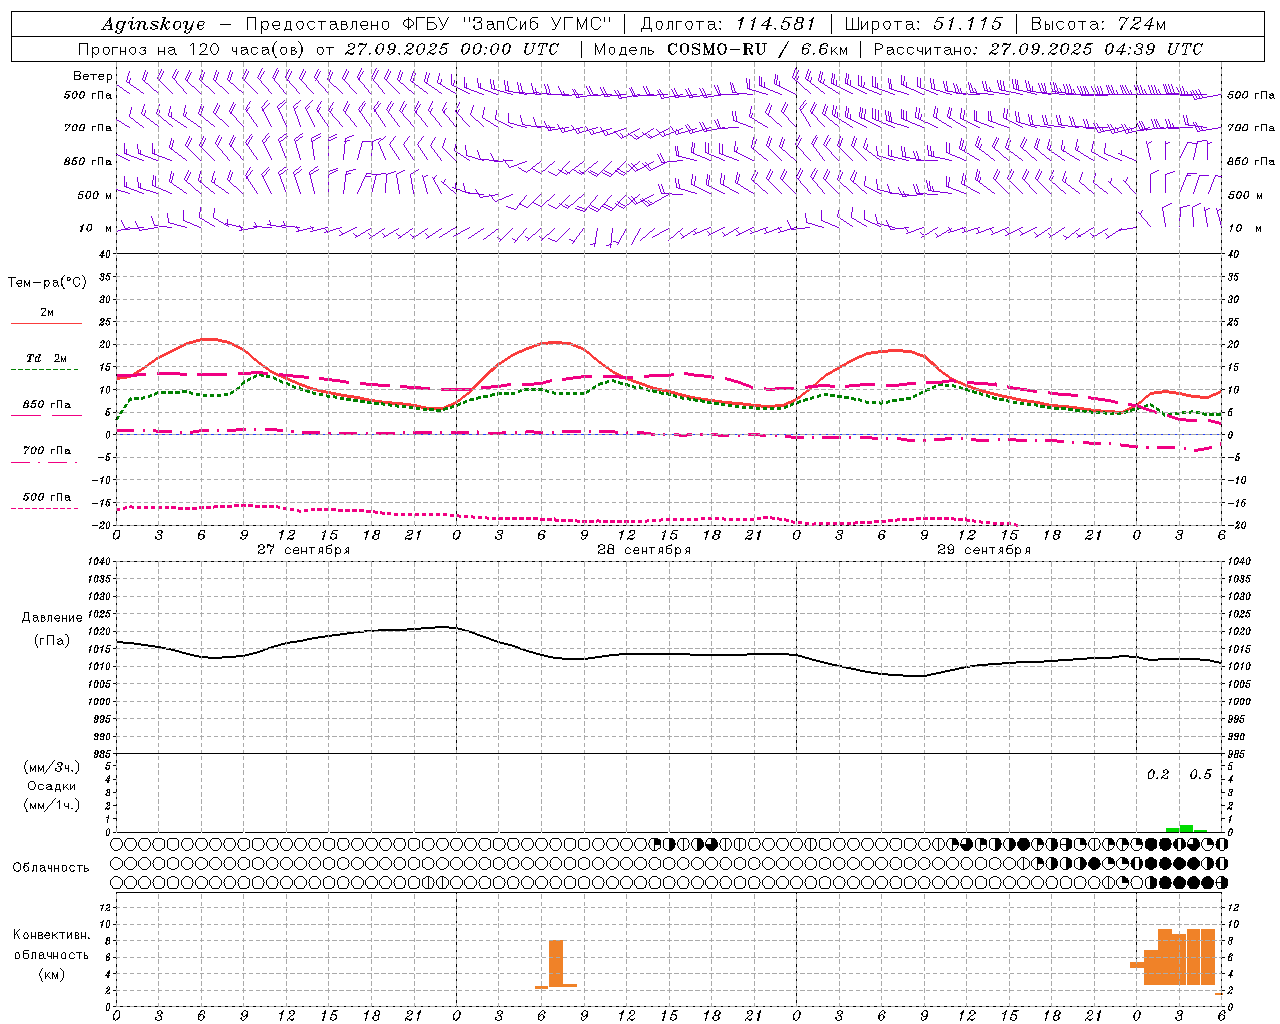Click the text "Рассчитано: 27.09.2025 04:39 UTC"

[1038, 49]
